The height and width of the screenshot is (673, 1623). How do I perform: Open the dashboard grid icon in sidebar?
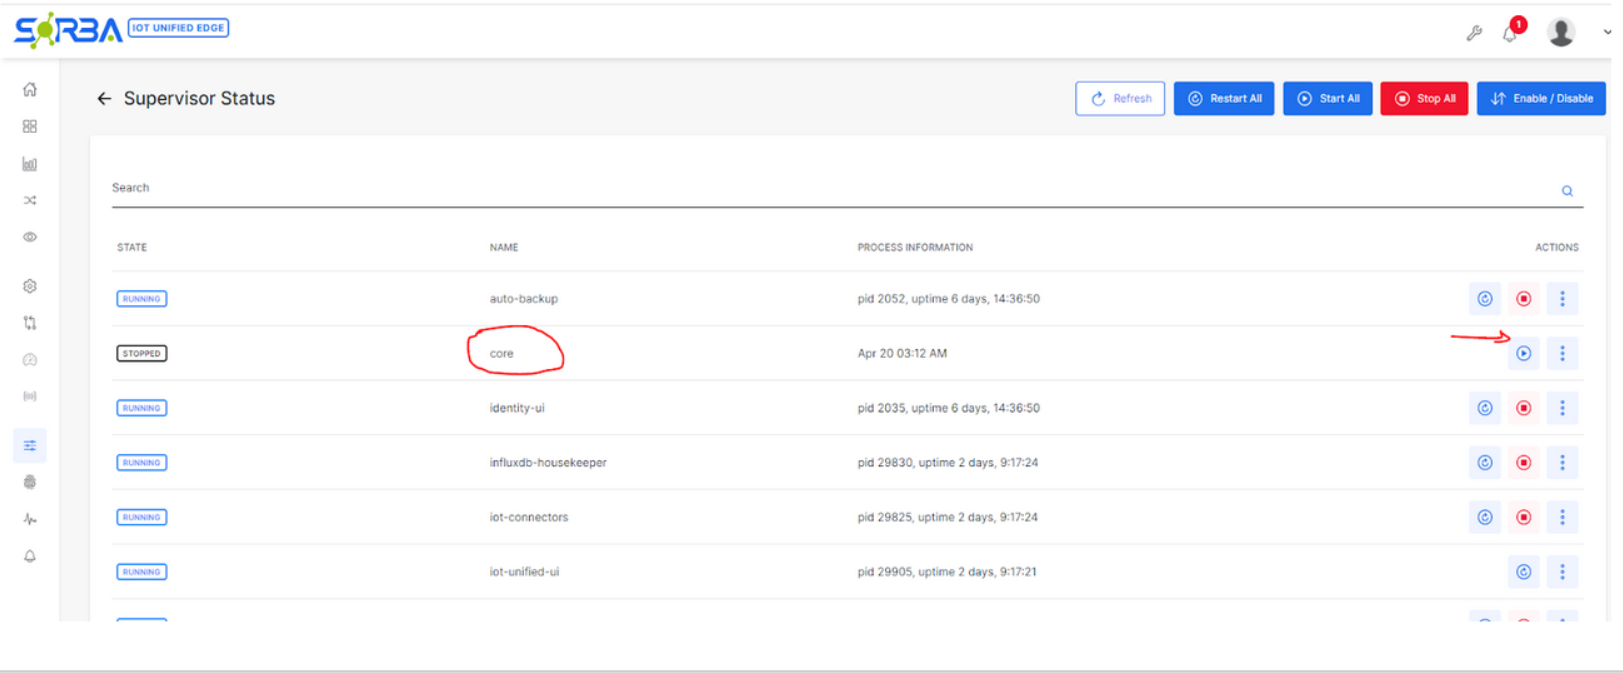[x=30, y=127]
